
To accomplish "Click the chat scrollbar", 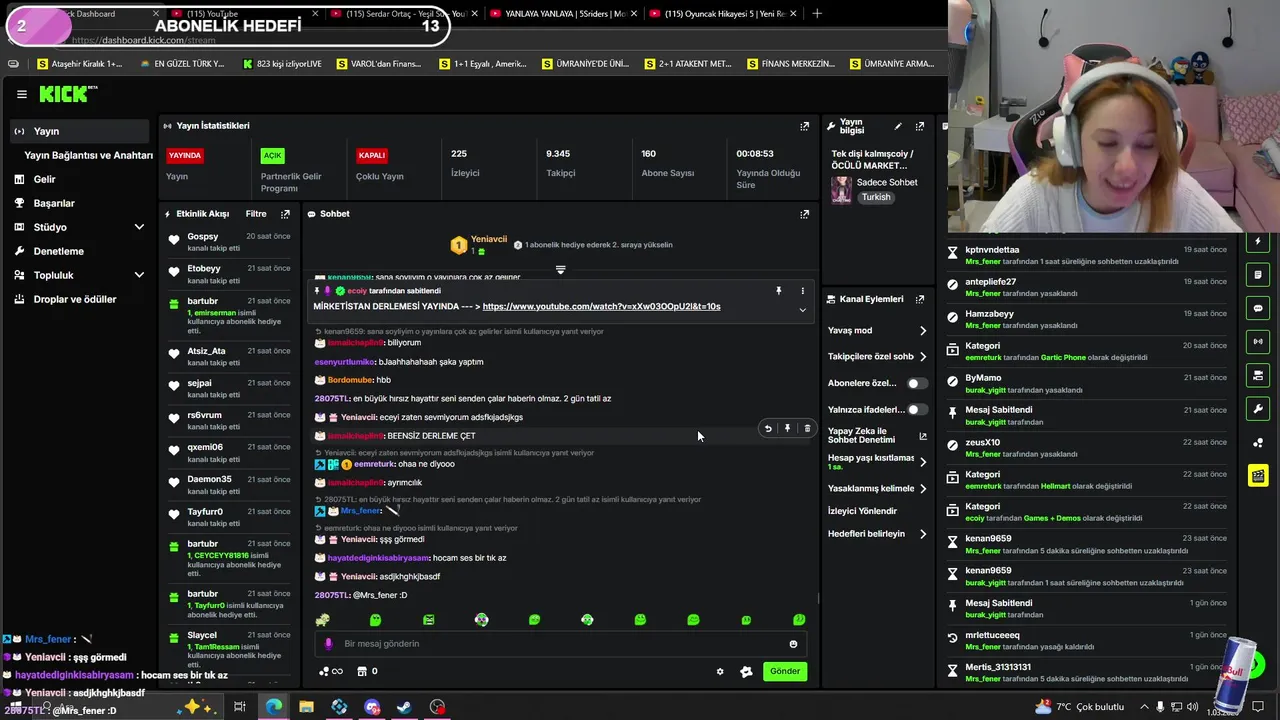I will (819, 599).
